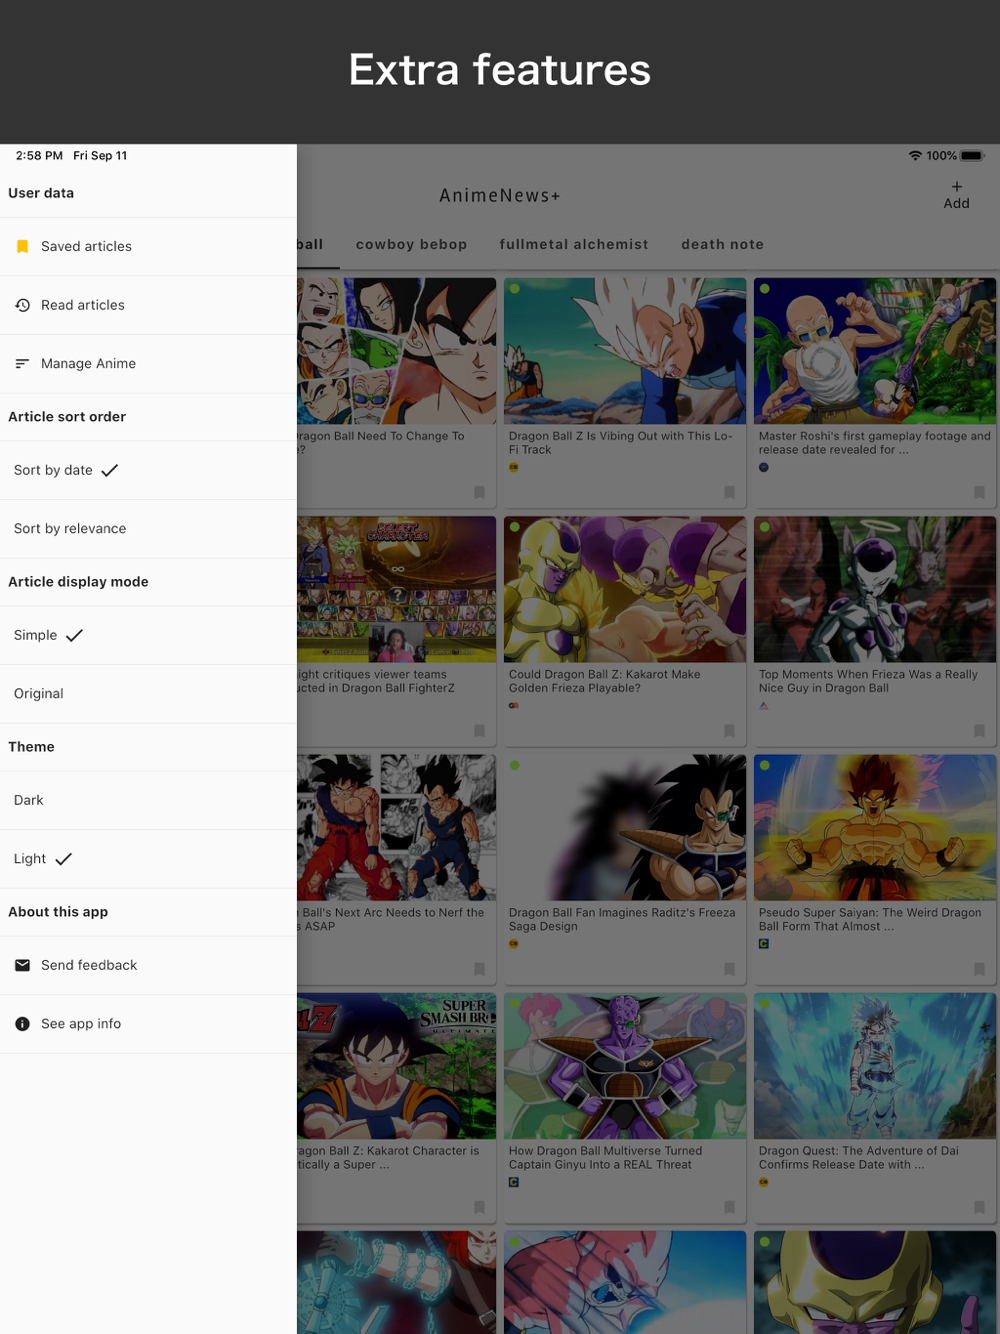Viewport: 1000px width, 1334px height.
Task: Select Sort by relevance option
Action: coord(148,529)
